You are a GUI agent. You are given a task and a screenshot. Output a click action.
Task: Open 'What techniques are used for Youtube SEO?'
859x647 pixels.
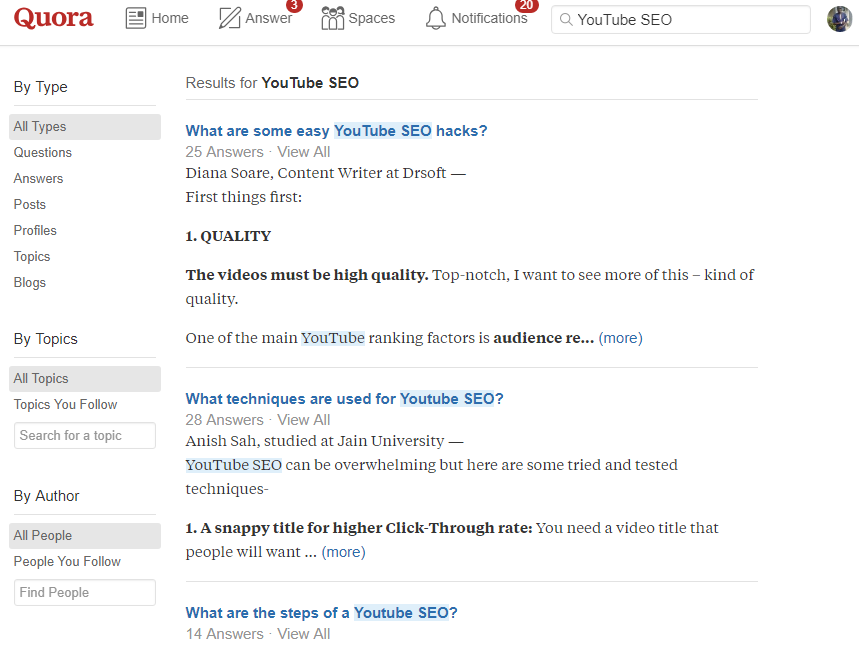[345, 399]
